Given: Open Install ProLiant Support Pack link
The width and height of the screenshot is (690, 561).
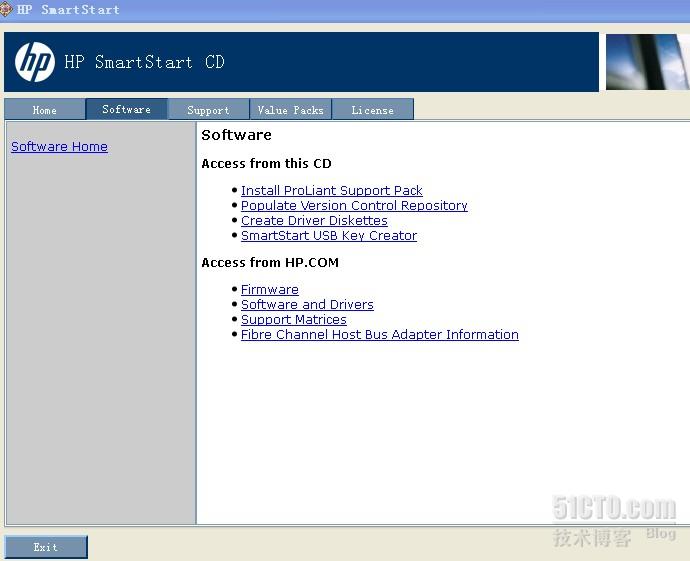Looking at the screenshot, I should (x=332, y=191).
